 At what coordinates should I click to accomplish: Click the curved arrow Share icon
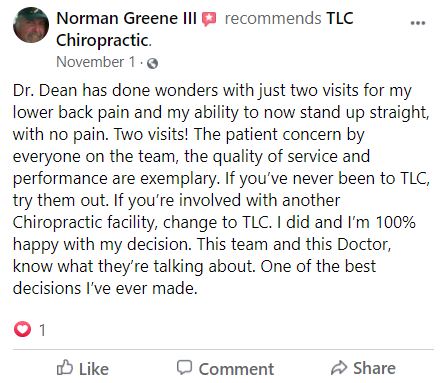(339, 368)
